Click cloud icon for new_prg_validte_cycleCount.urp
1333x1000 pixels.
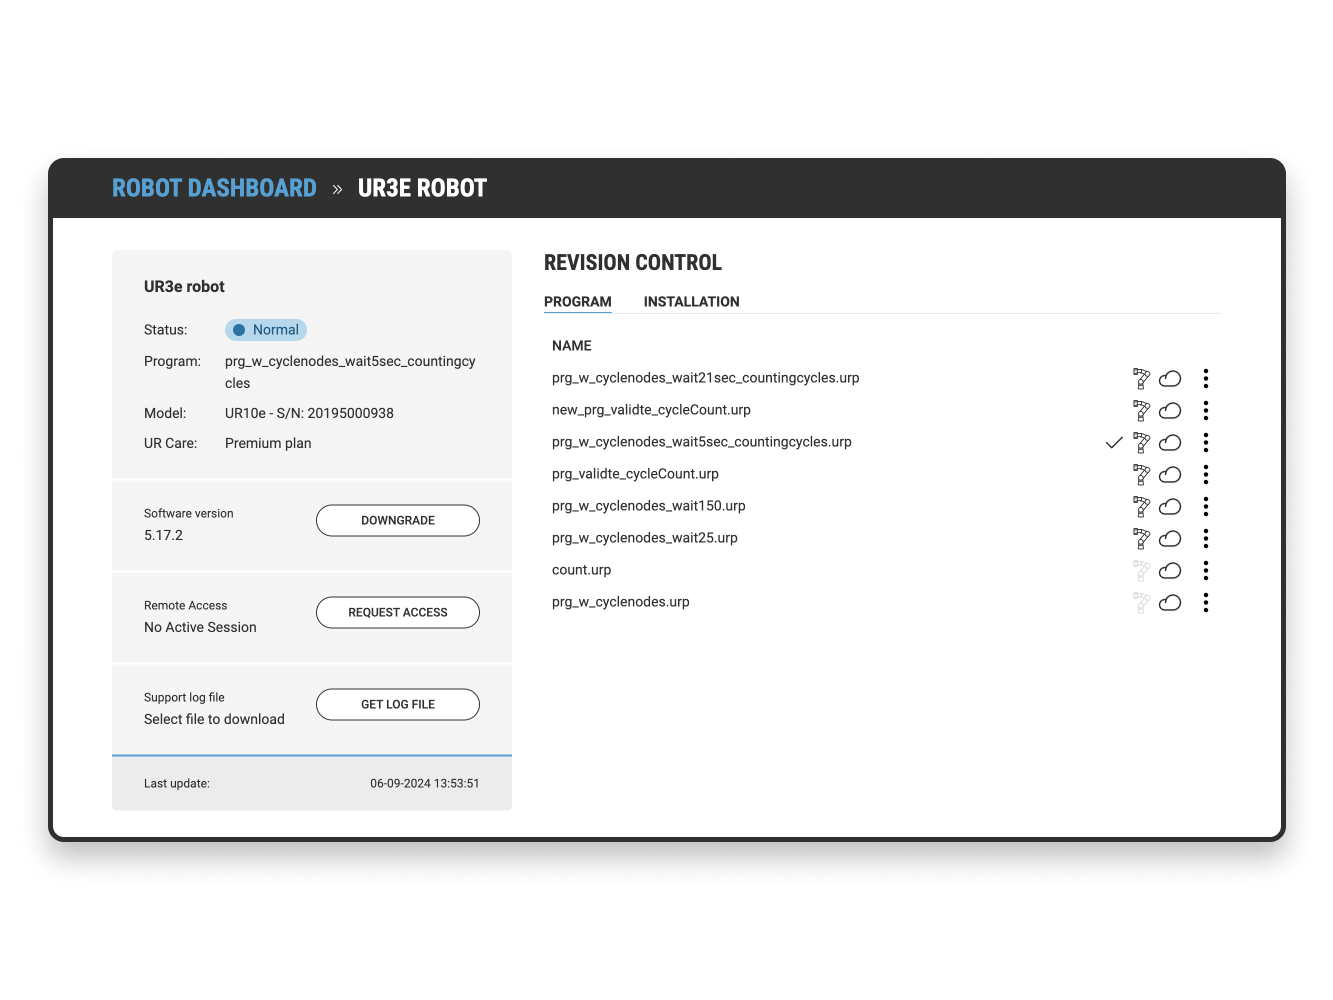click(x=1170, y=410)
